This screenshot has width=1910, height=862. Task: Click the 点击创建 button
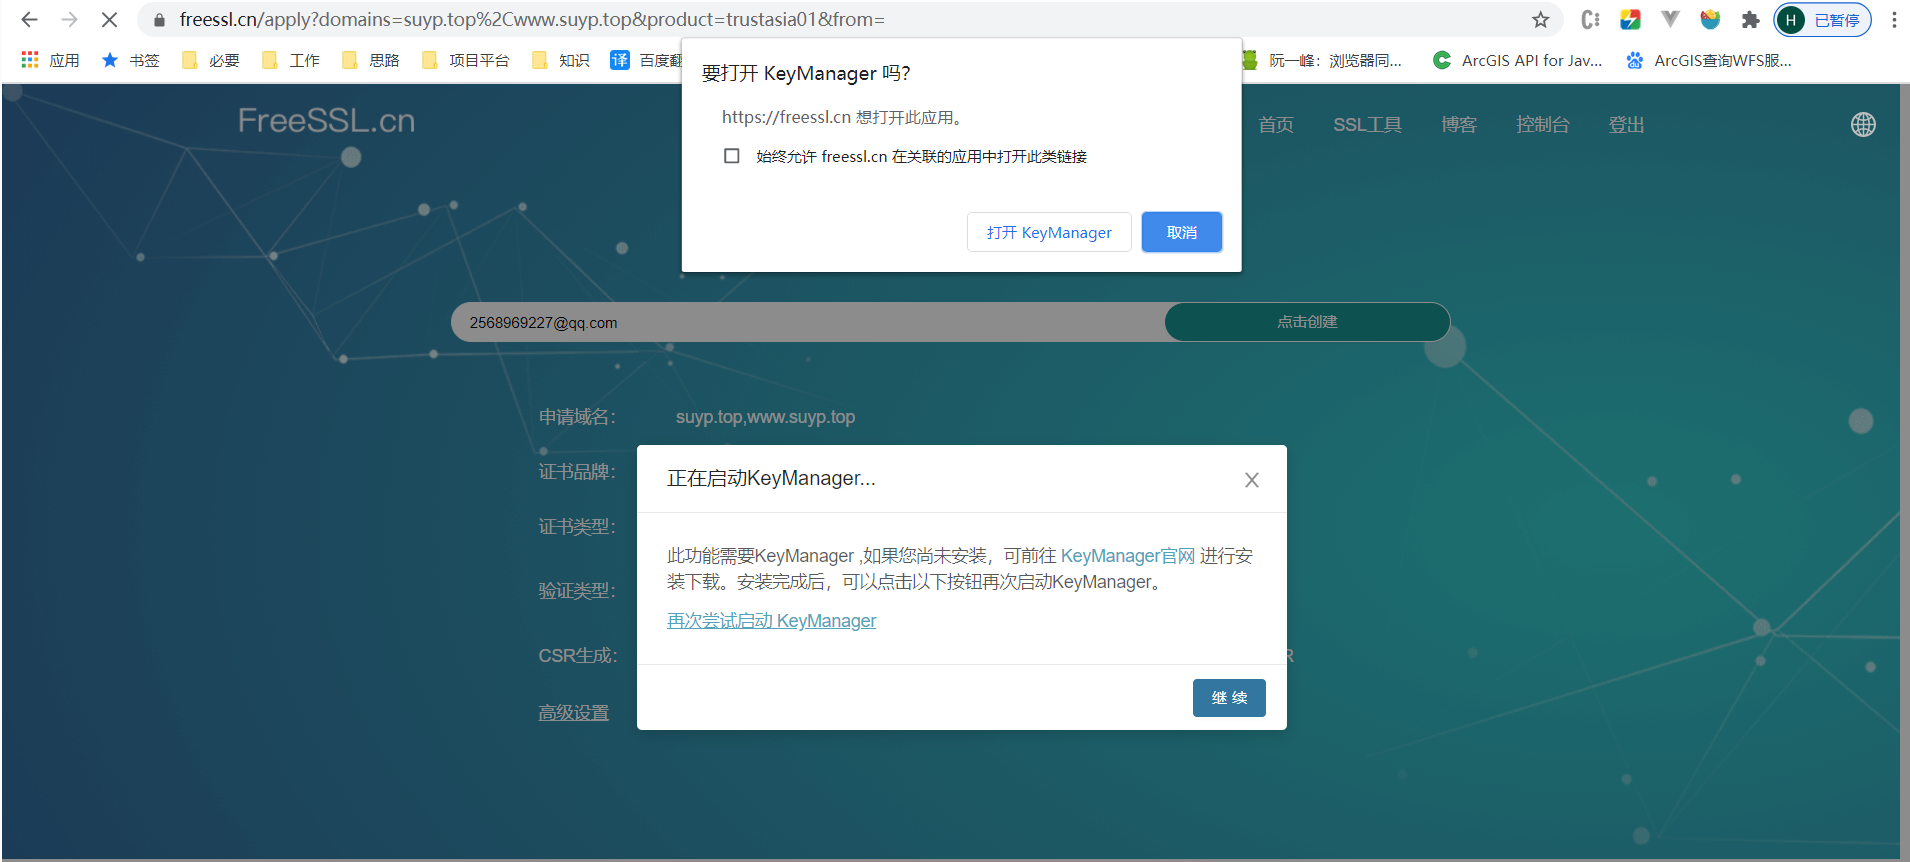(1307, 322)
